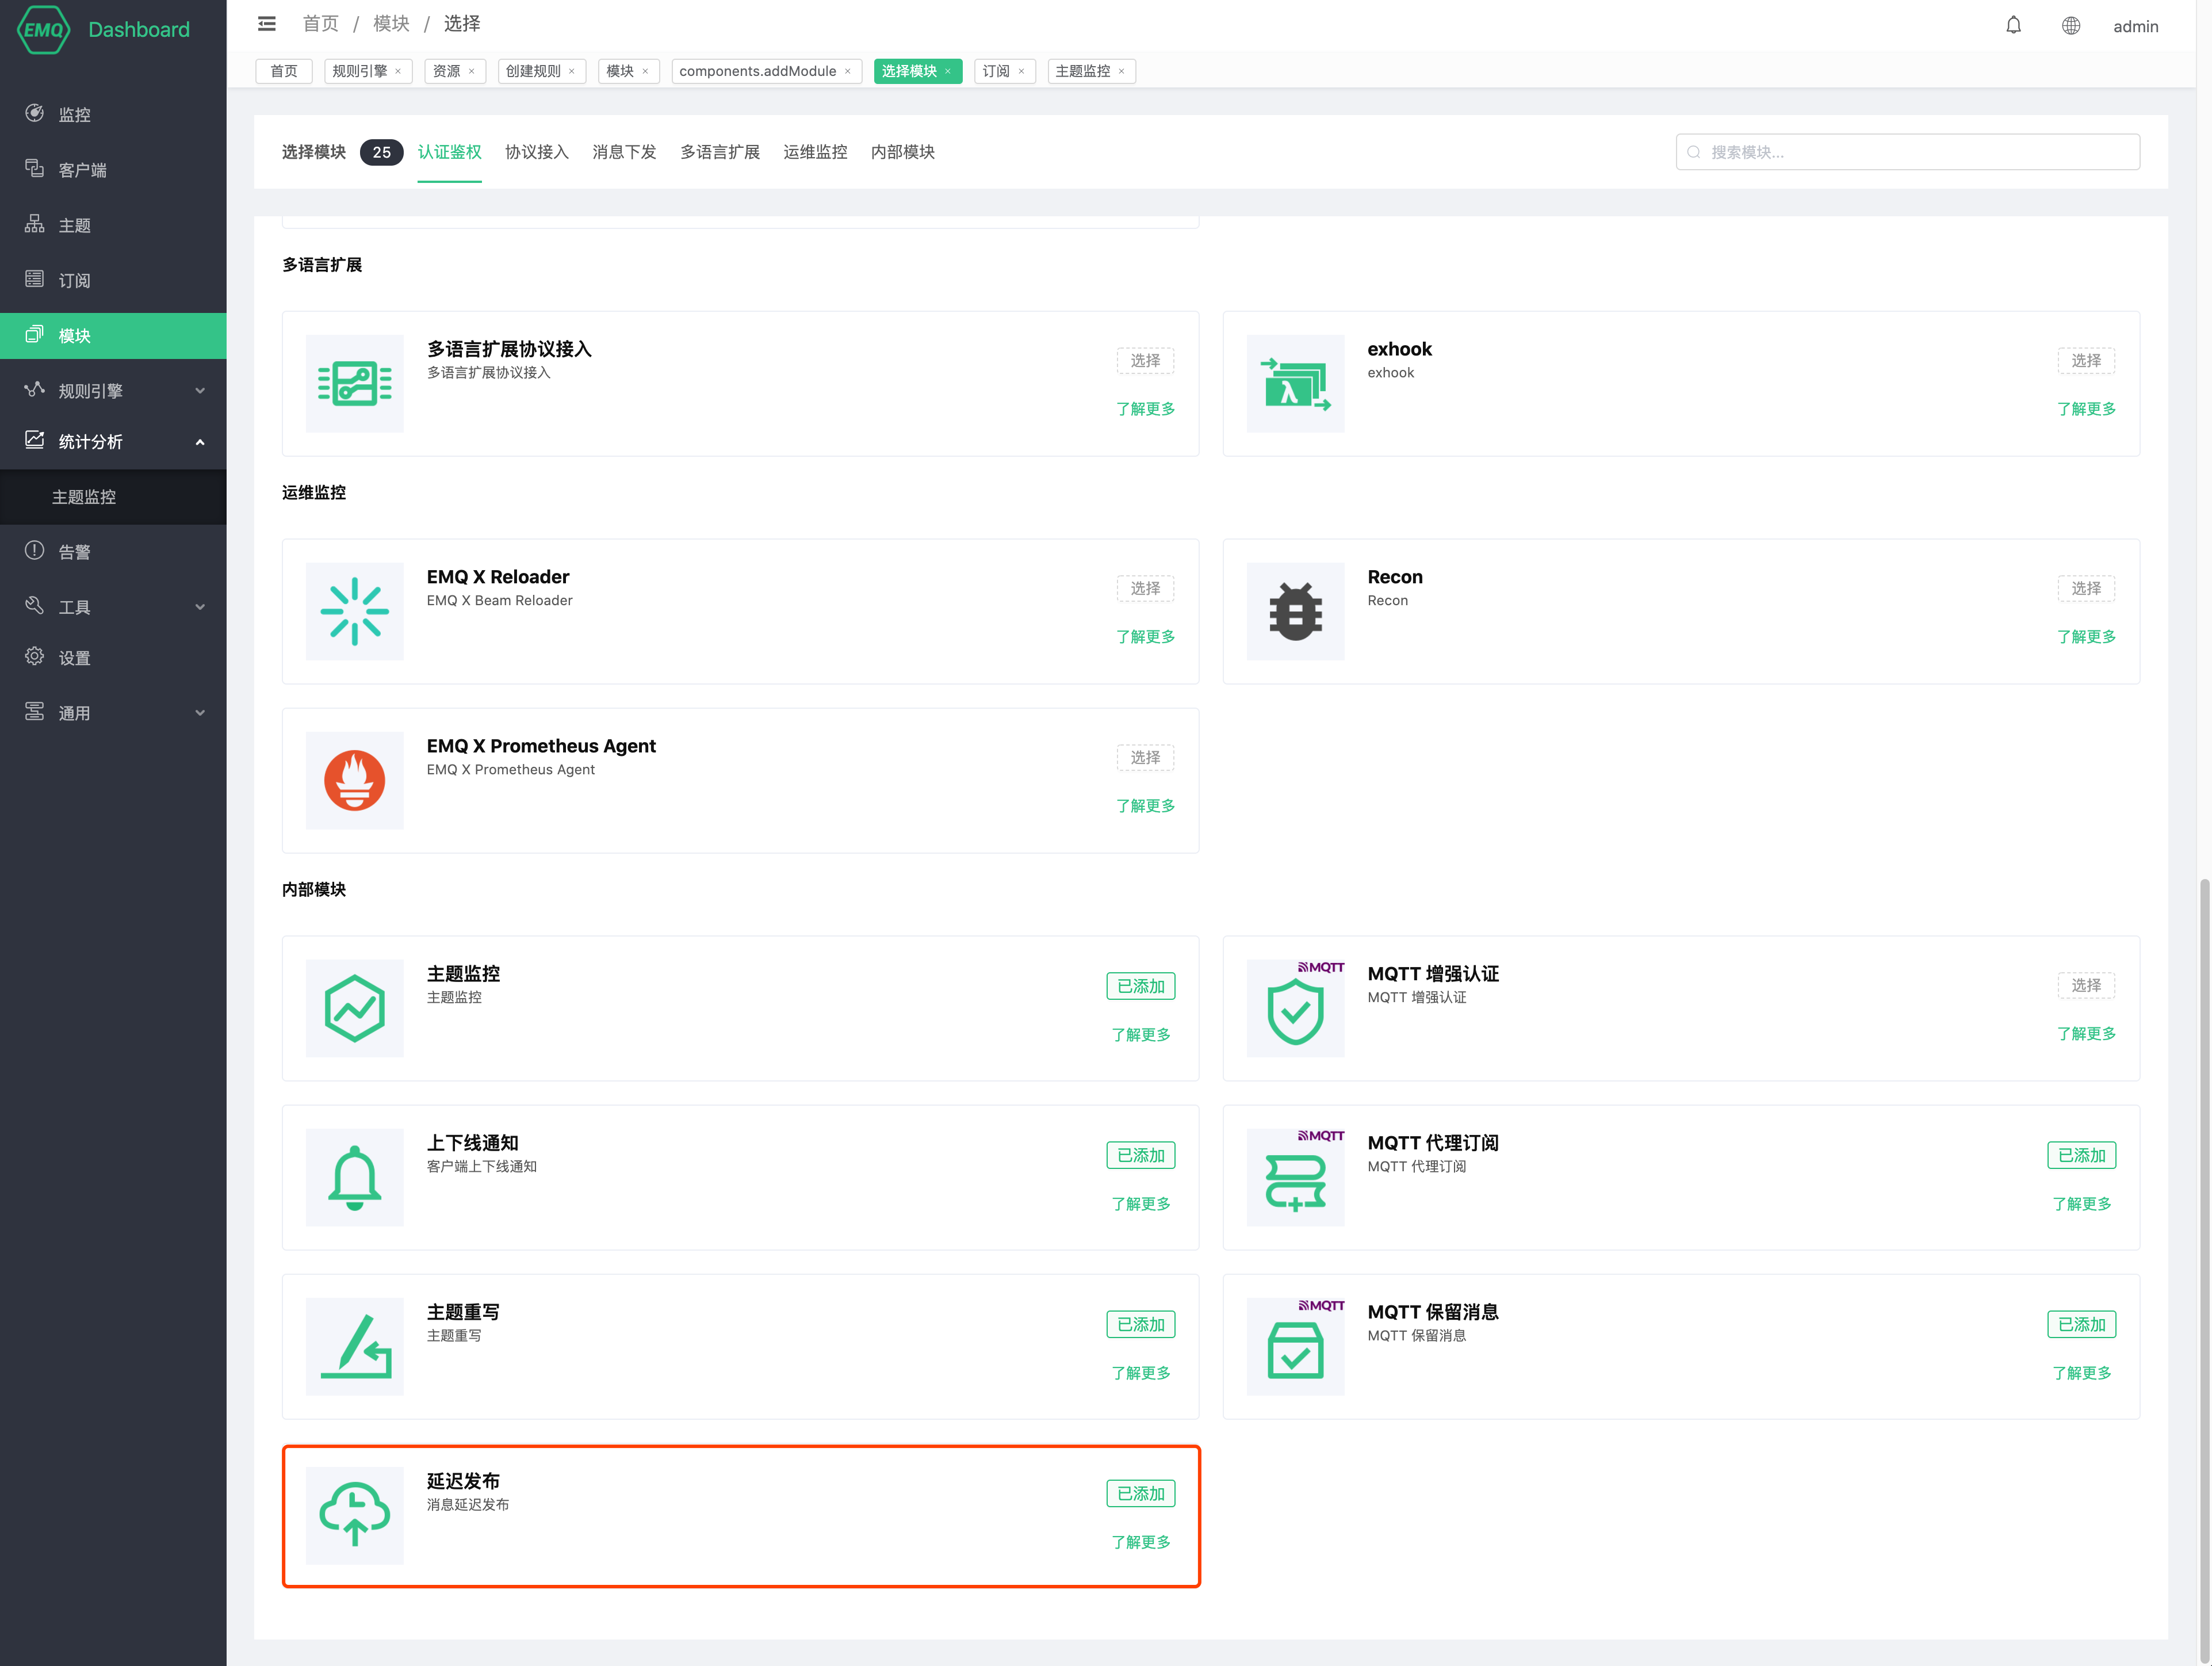This screenshot has height=1666, width=2212.
Task: Collapse sidebar with hamburger icon
Action: (266, 23)
